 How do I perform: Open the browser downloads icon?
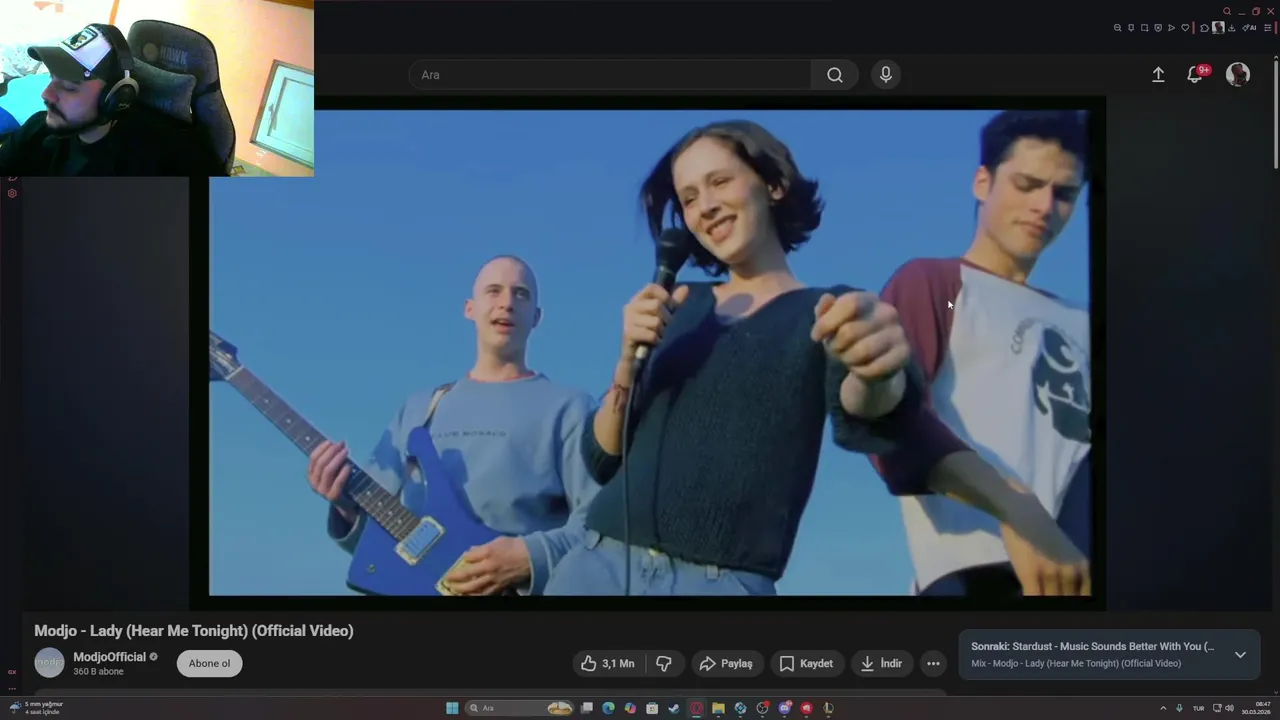tap(1232, 28)
